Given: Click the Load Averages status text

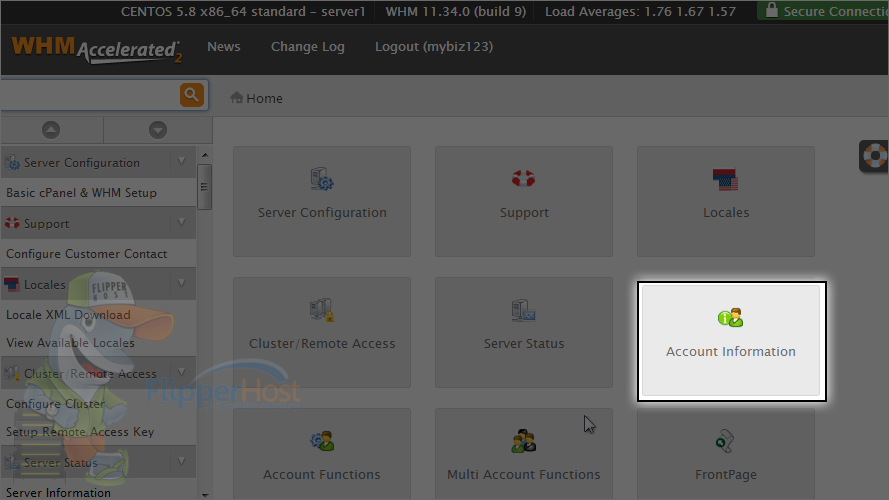Looking at the screenshot, I should [640, 11].
